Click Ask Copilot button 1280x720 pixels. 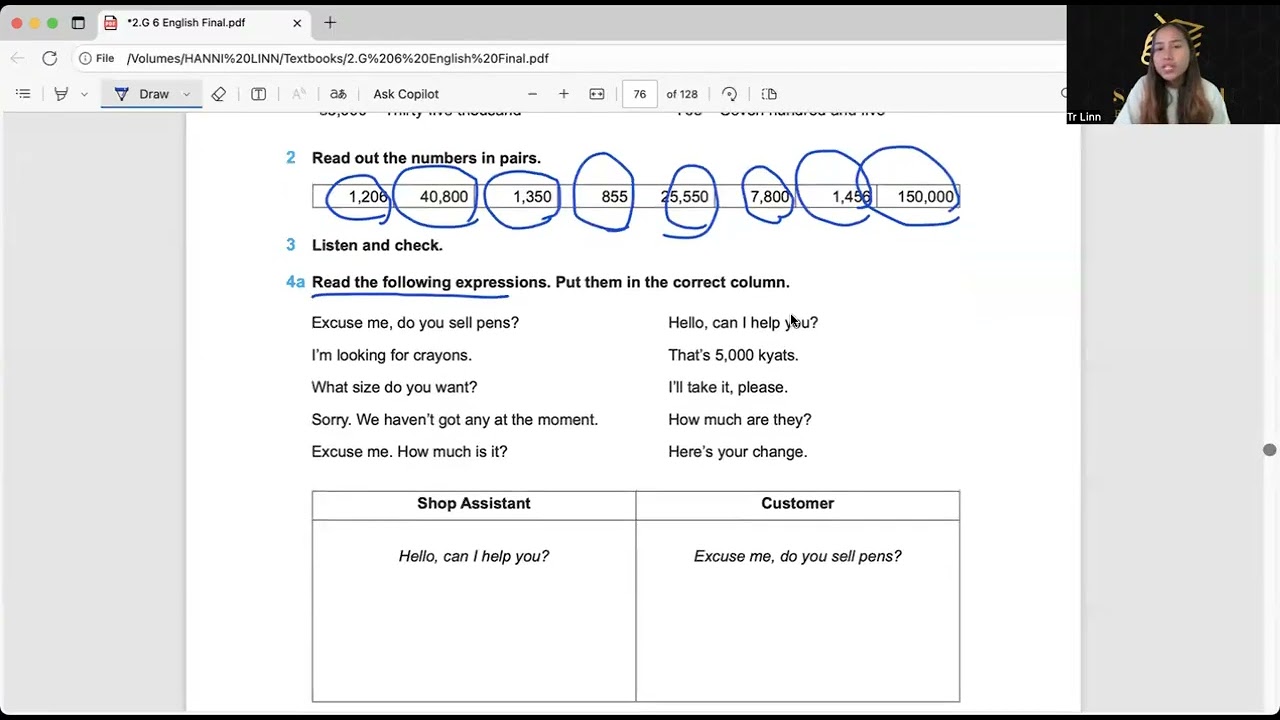pyautogui.click(x=406, y=94)
